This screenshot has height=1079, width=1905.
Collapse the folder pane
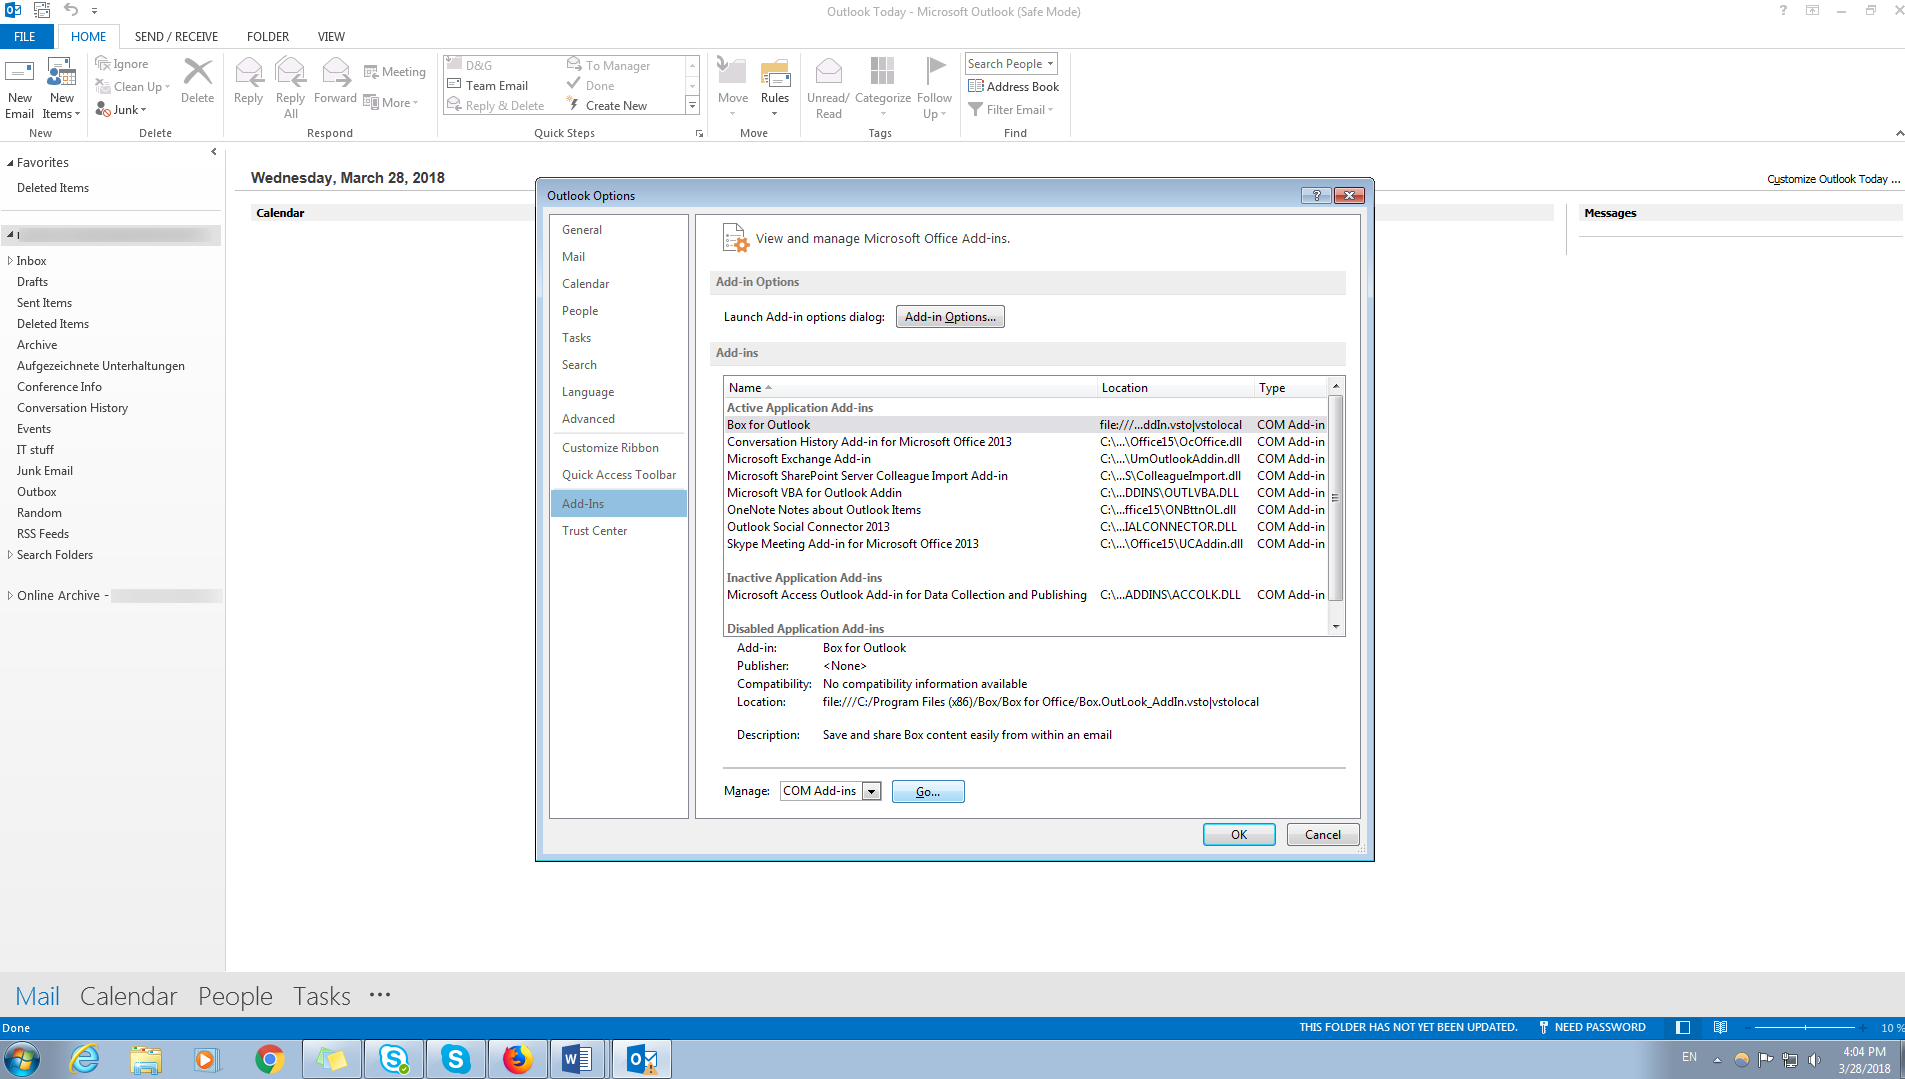[214, 152]
